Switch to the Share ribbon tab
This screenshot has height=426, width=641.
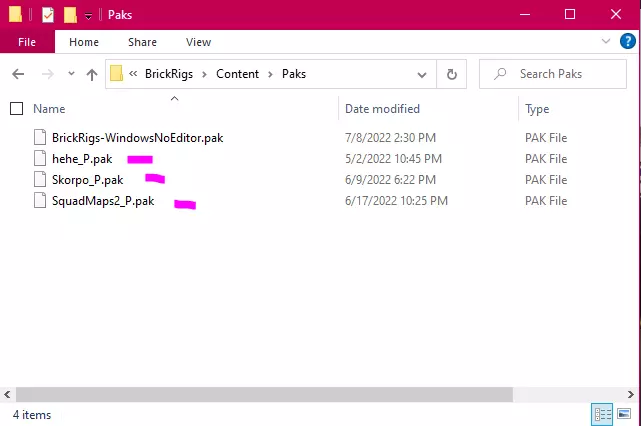coord(142,42)
